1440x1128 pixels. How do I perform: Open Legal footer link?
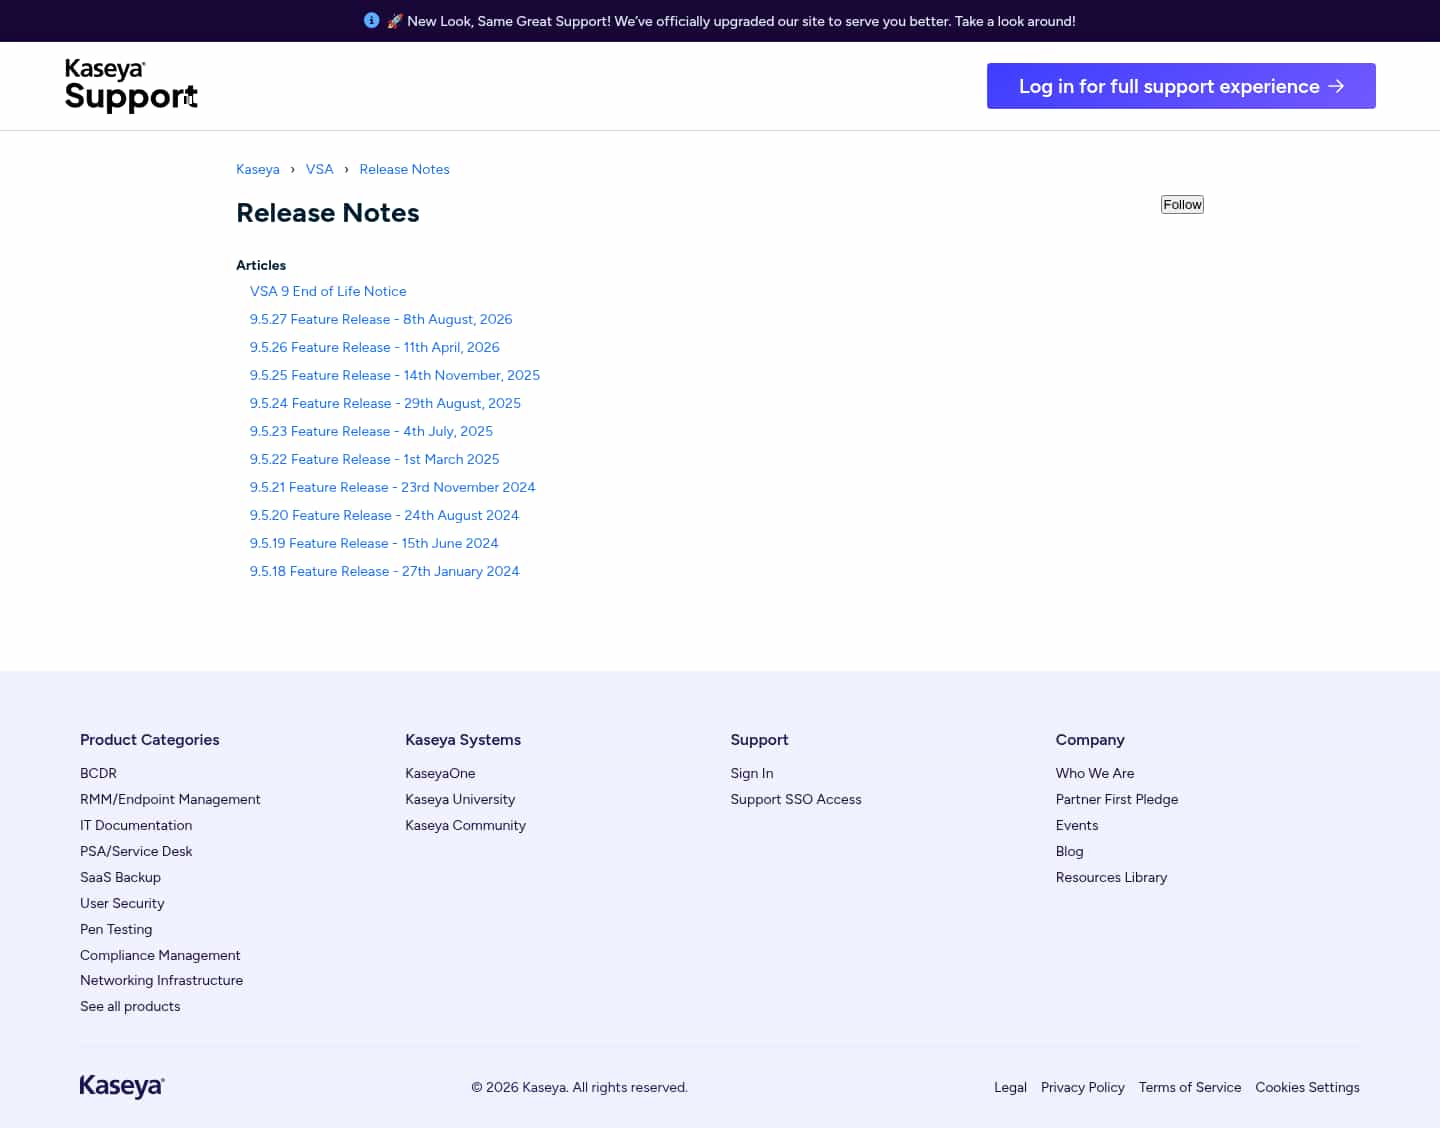(x=1010, y=1087)
